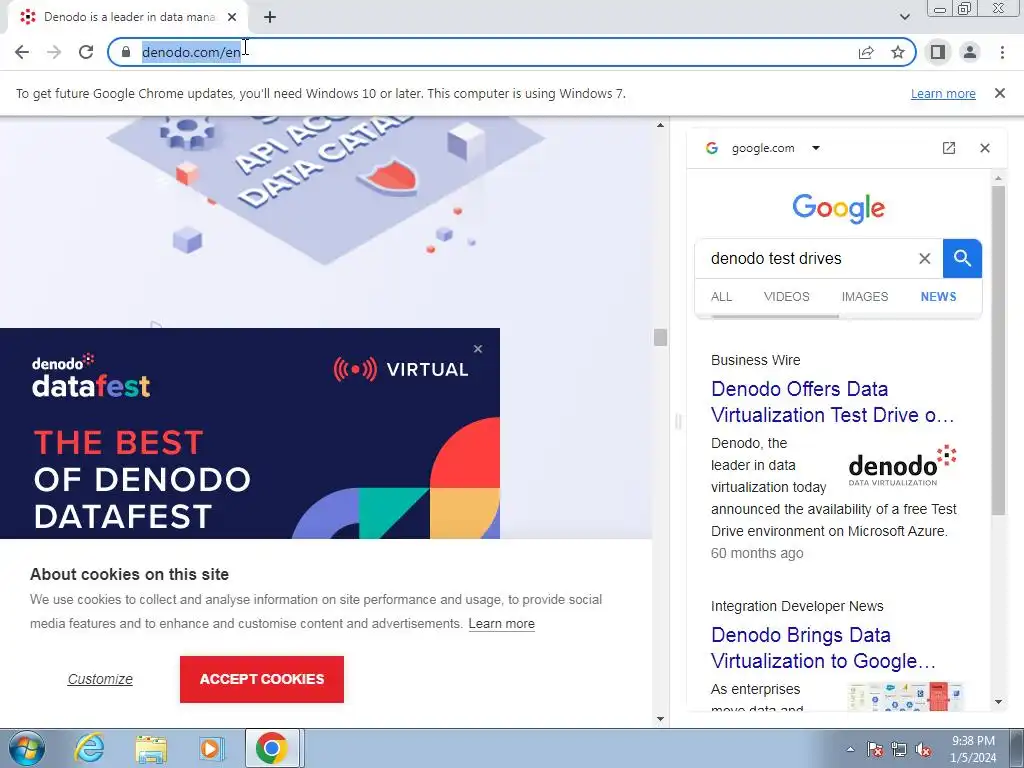1024x768 pixels.
Task: View site information via lock icon
Action: tap(126, 52)
